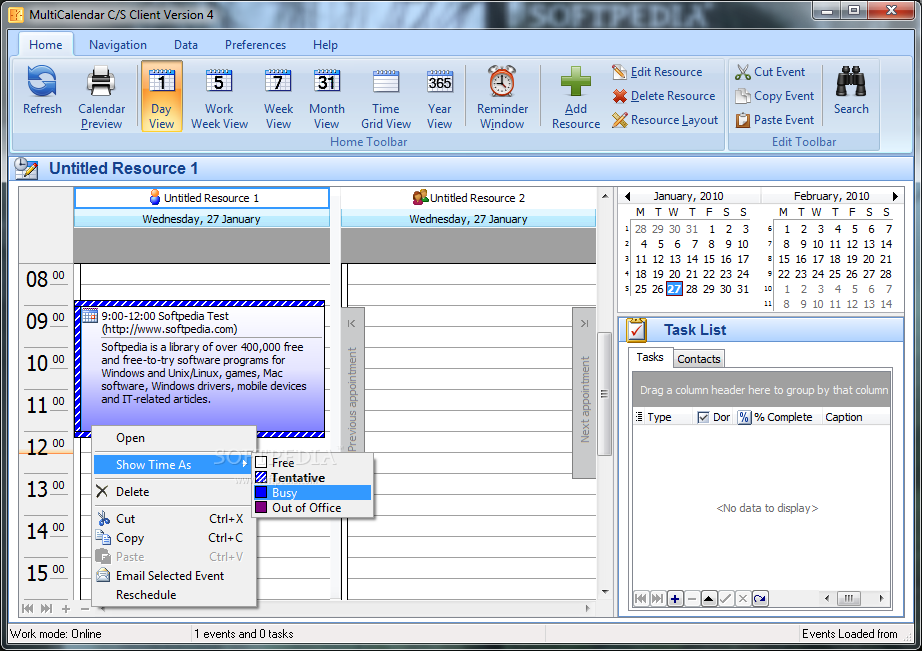Click Copy Event in the Edit Toolbar
This screenshot has height=651, width=922.
pos(775,96)
